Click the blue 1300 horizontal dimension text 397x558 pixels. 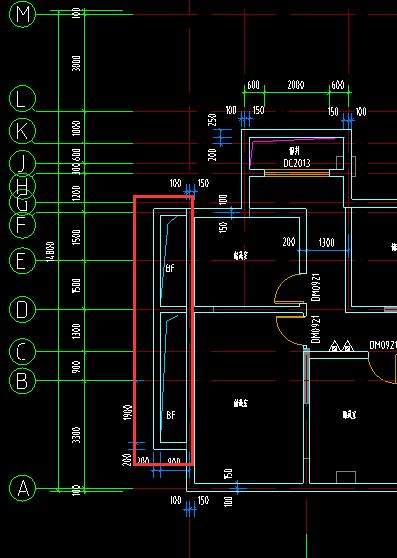[x=326, y=243]
